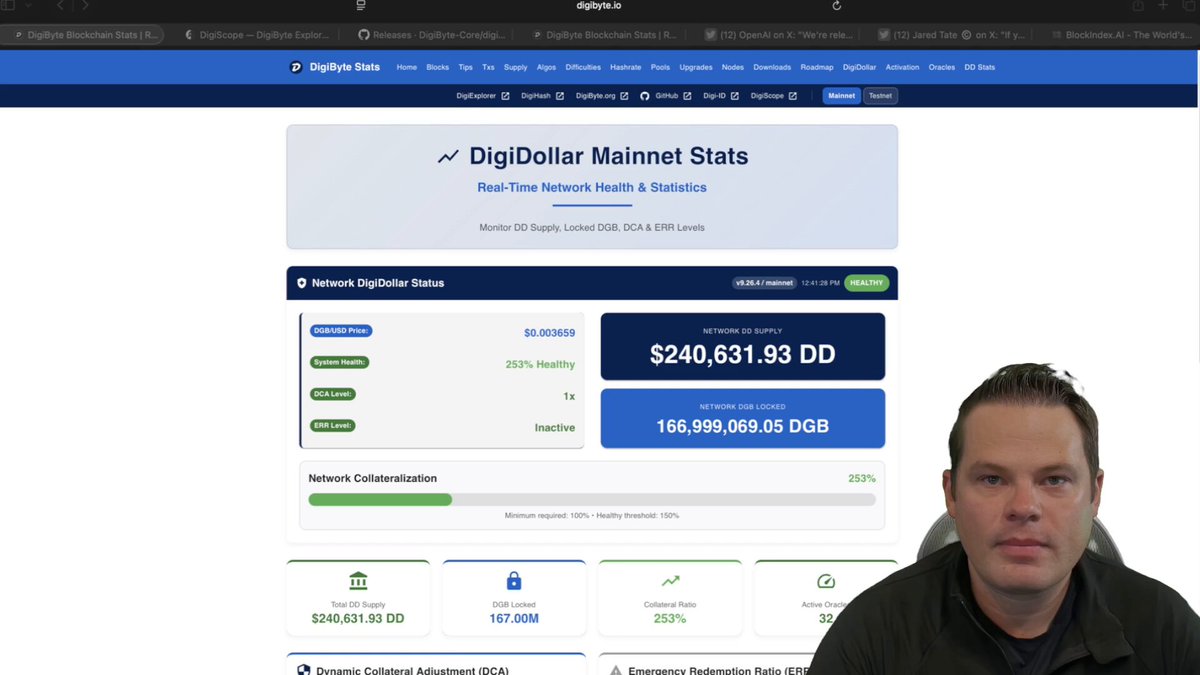Screen dimensions: 1200x675
Task: Click the padlock icon in DGB Locked card
Action: click(x=514, y=581)
